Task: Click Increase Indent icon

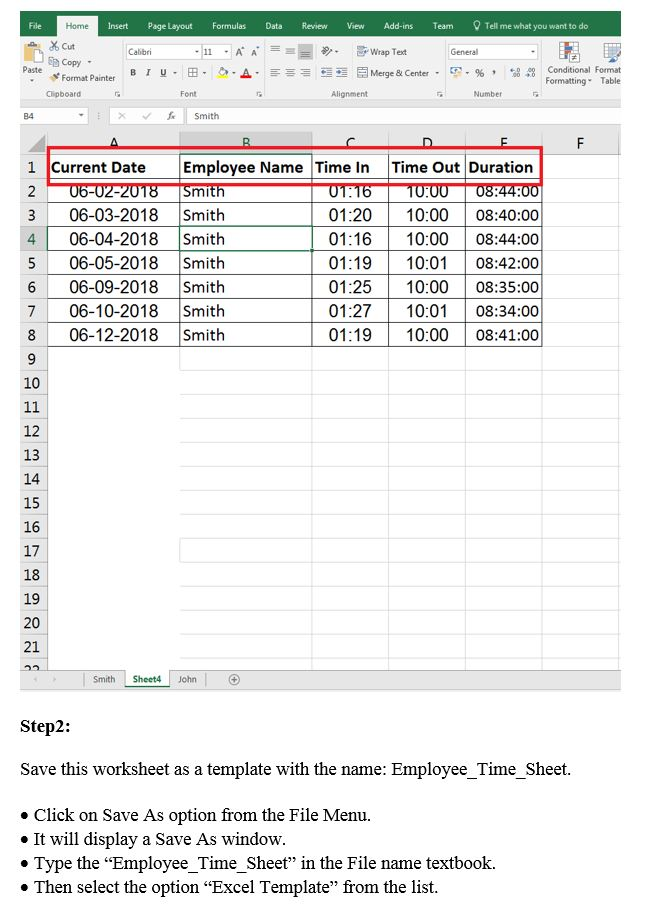Action: click(x=342, y=73)
